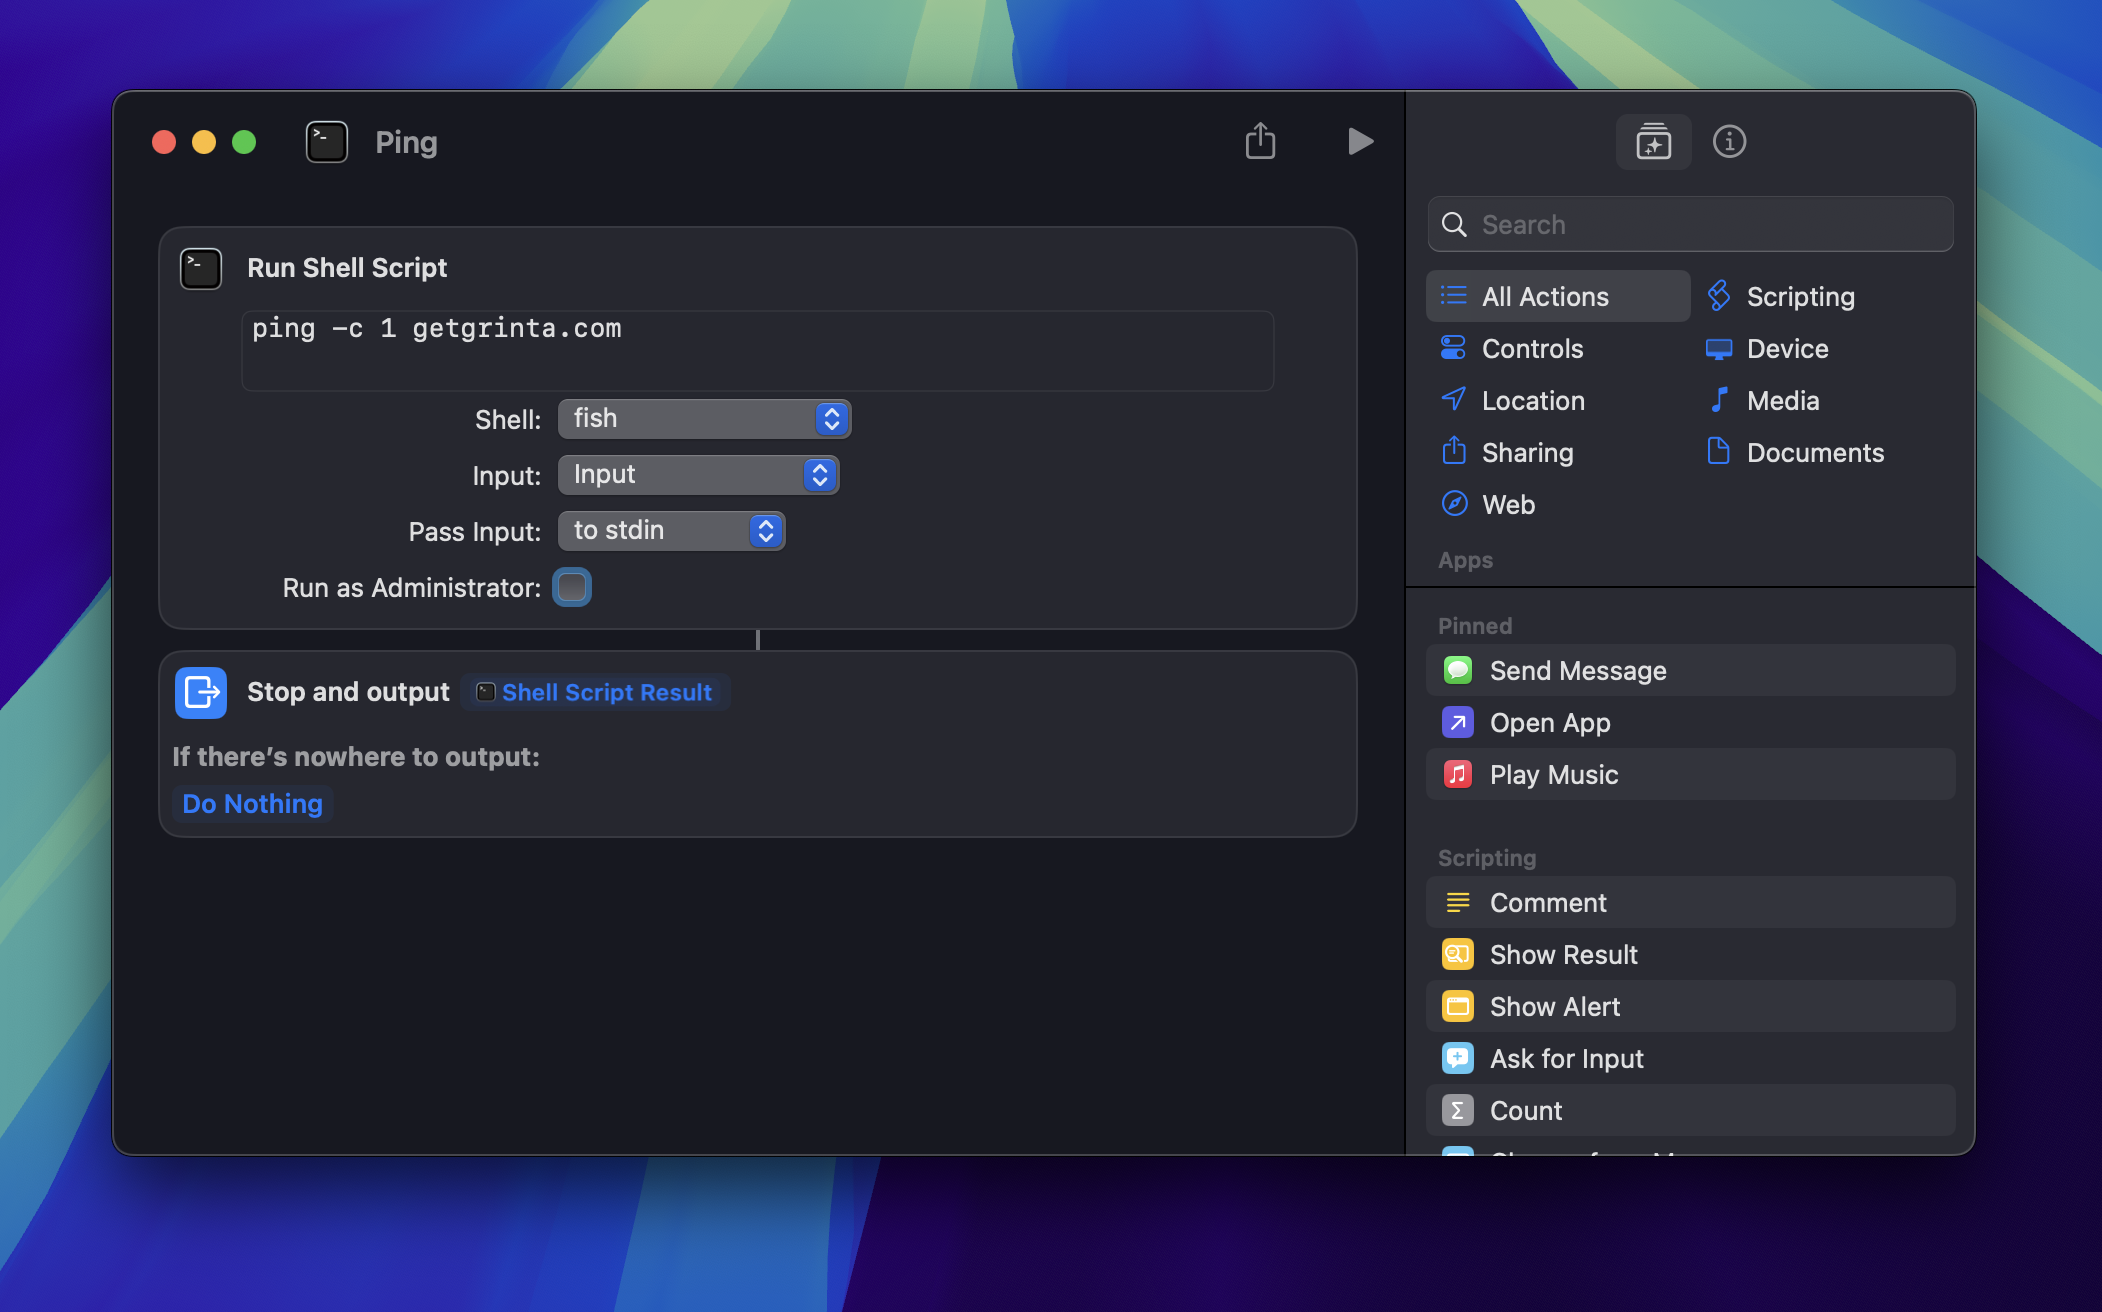Open shortcut details info icon
This screenshot has width=2102, height=1312.
point(1729,142)
